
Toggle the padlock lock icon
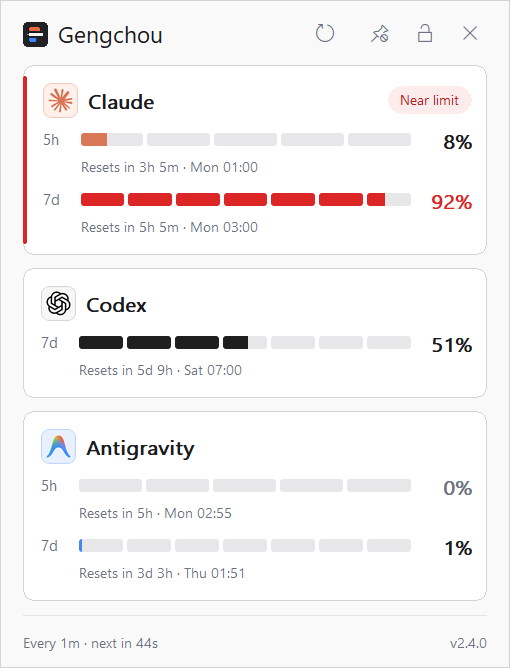click(425, 33)
